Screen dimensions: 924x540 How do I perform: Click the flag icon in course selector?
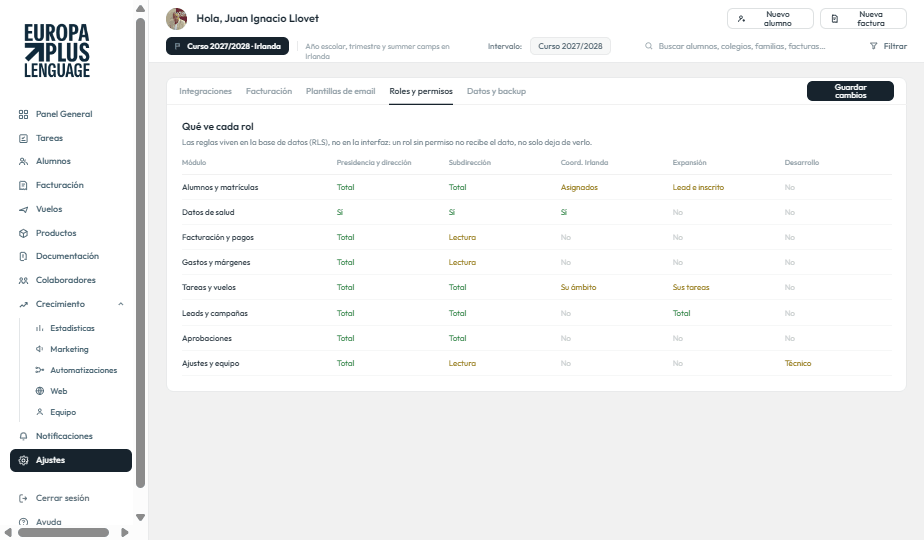tap(177, 46)
